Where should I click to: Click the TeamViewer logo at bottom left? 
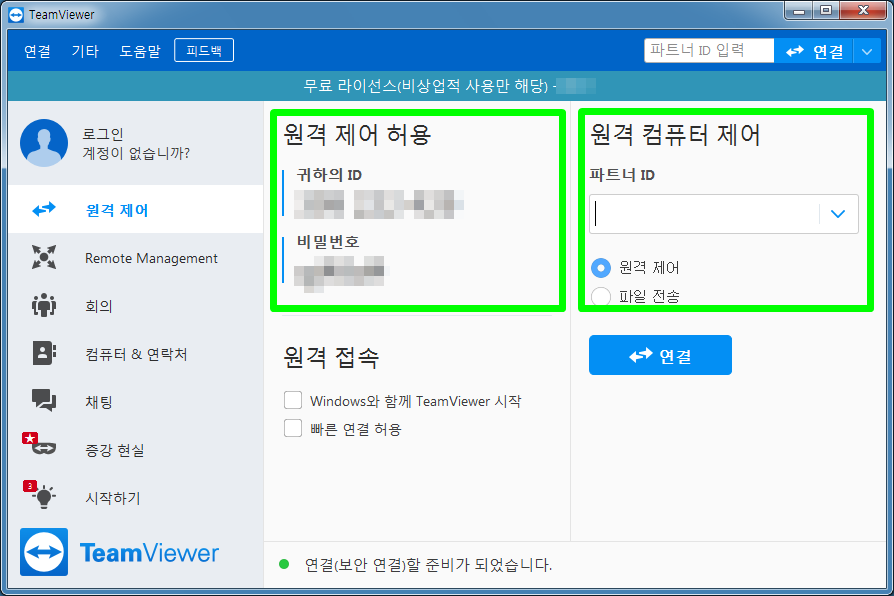coord(120,552)
